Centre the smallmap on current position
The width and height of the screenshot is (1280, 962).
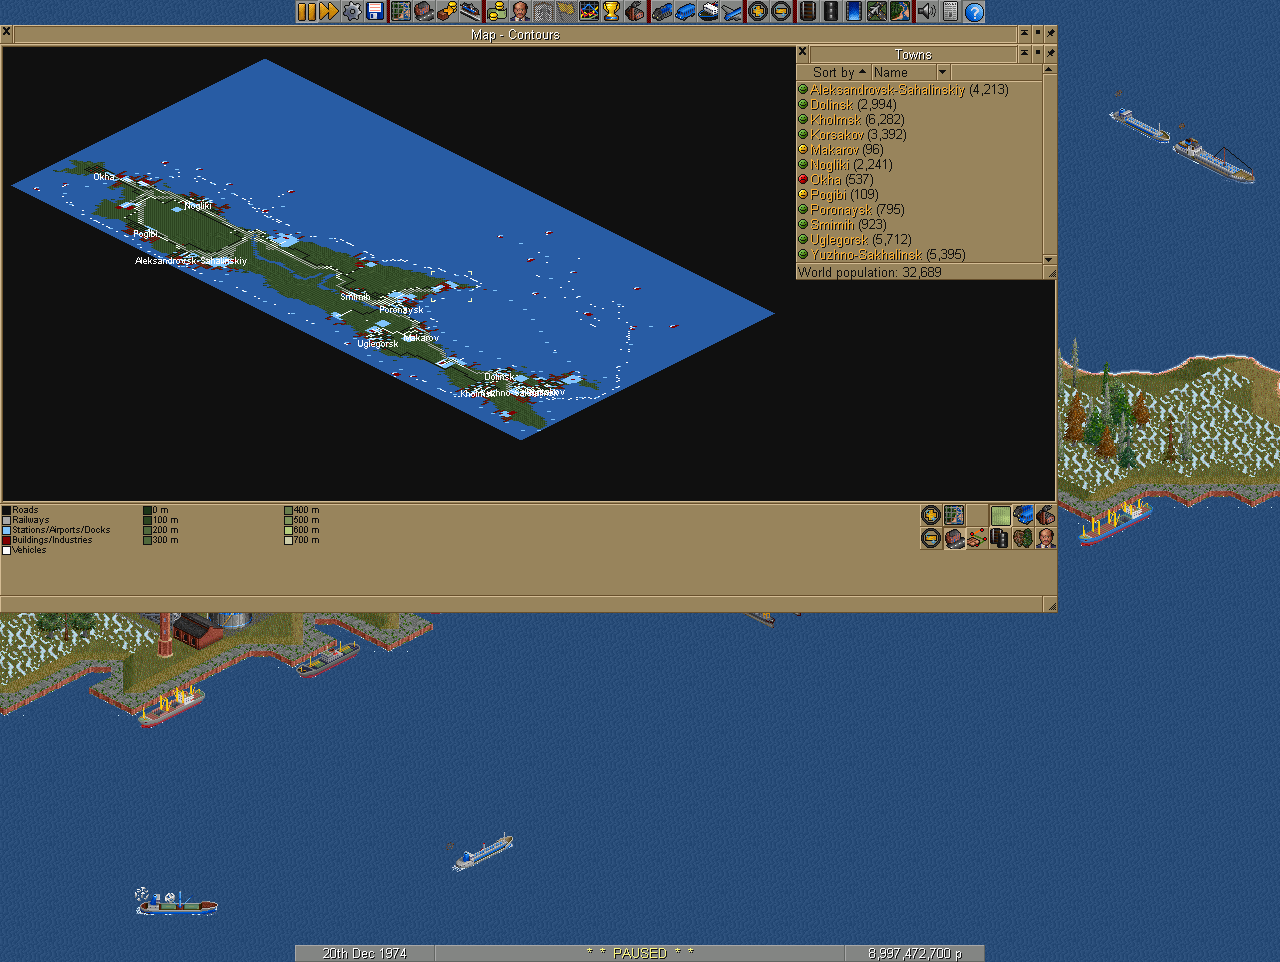point(954,515)
